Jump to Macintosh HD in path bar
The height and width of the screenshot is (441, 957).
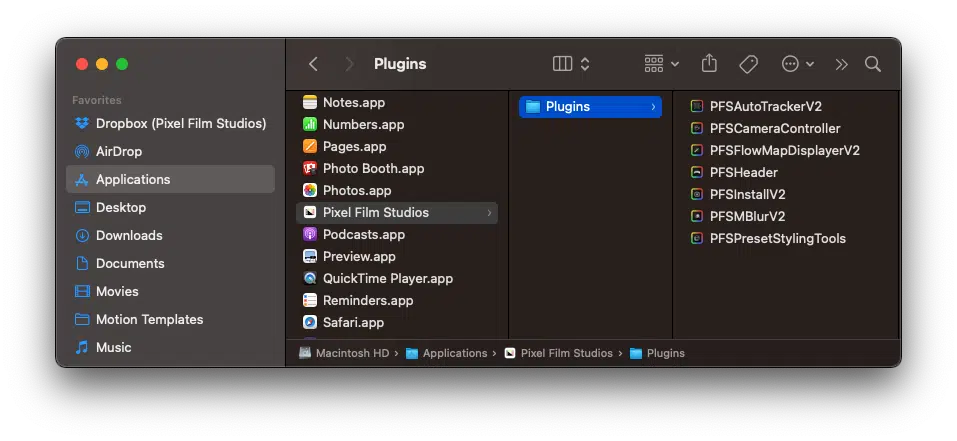pyautogui.click(x=344, y=353)
